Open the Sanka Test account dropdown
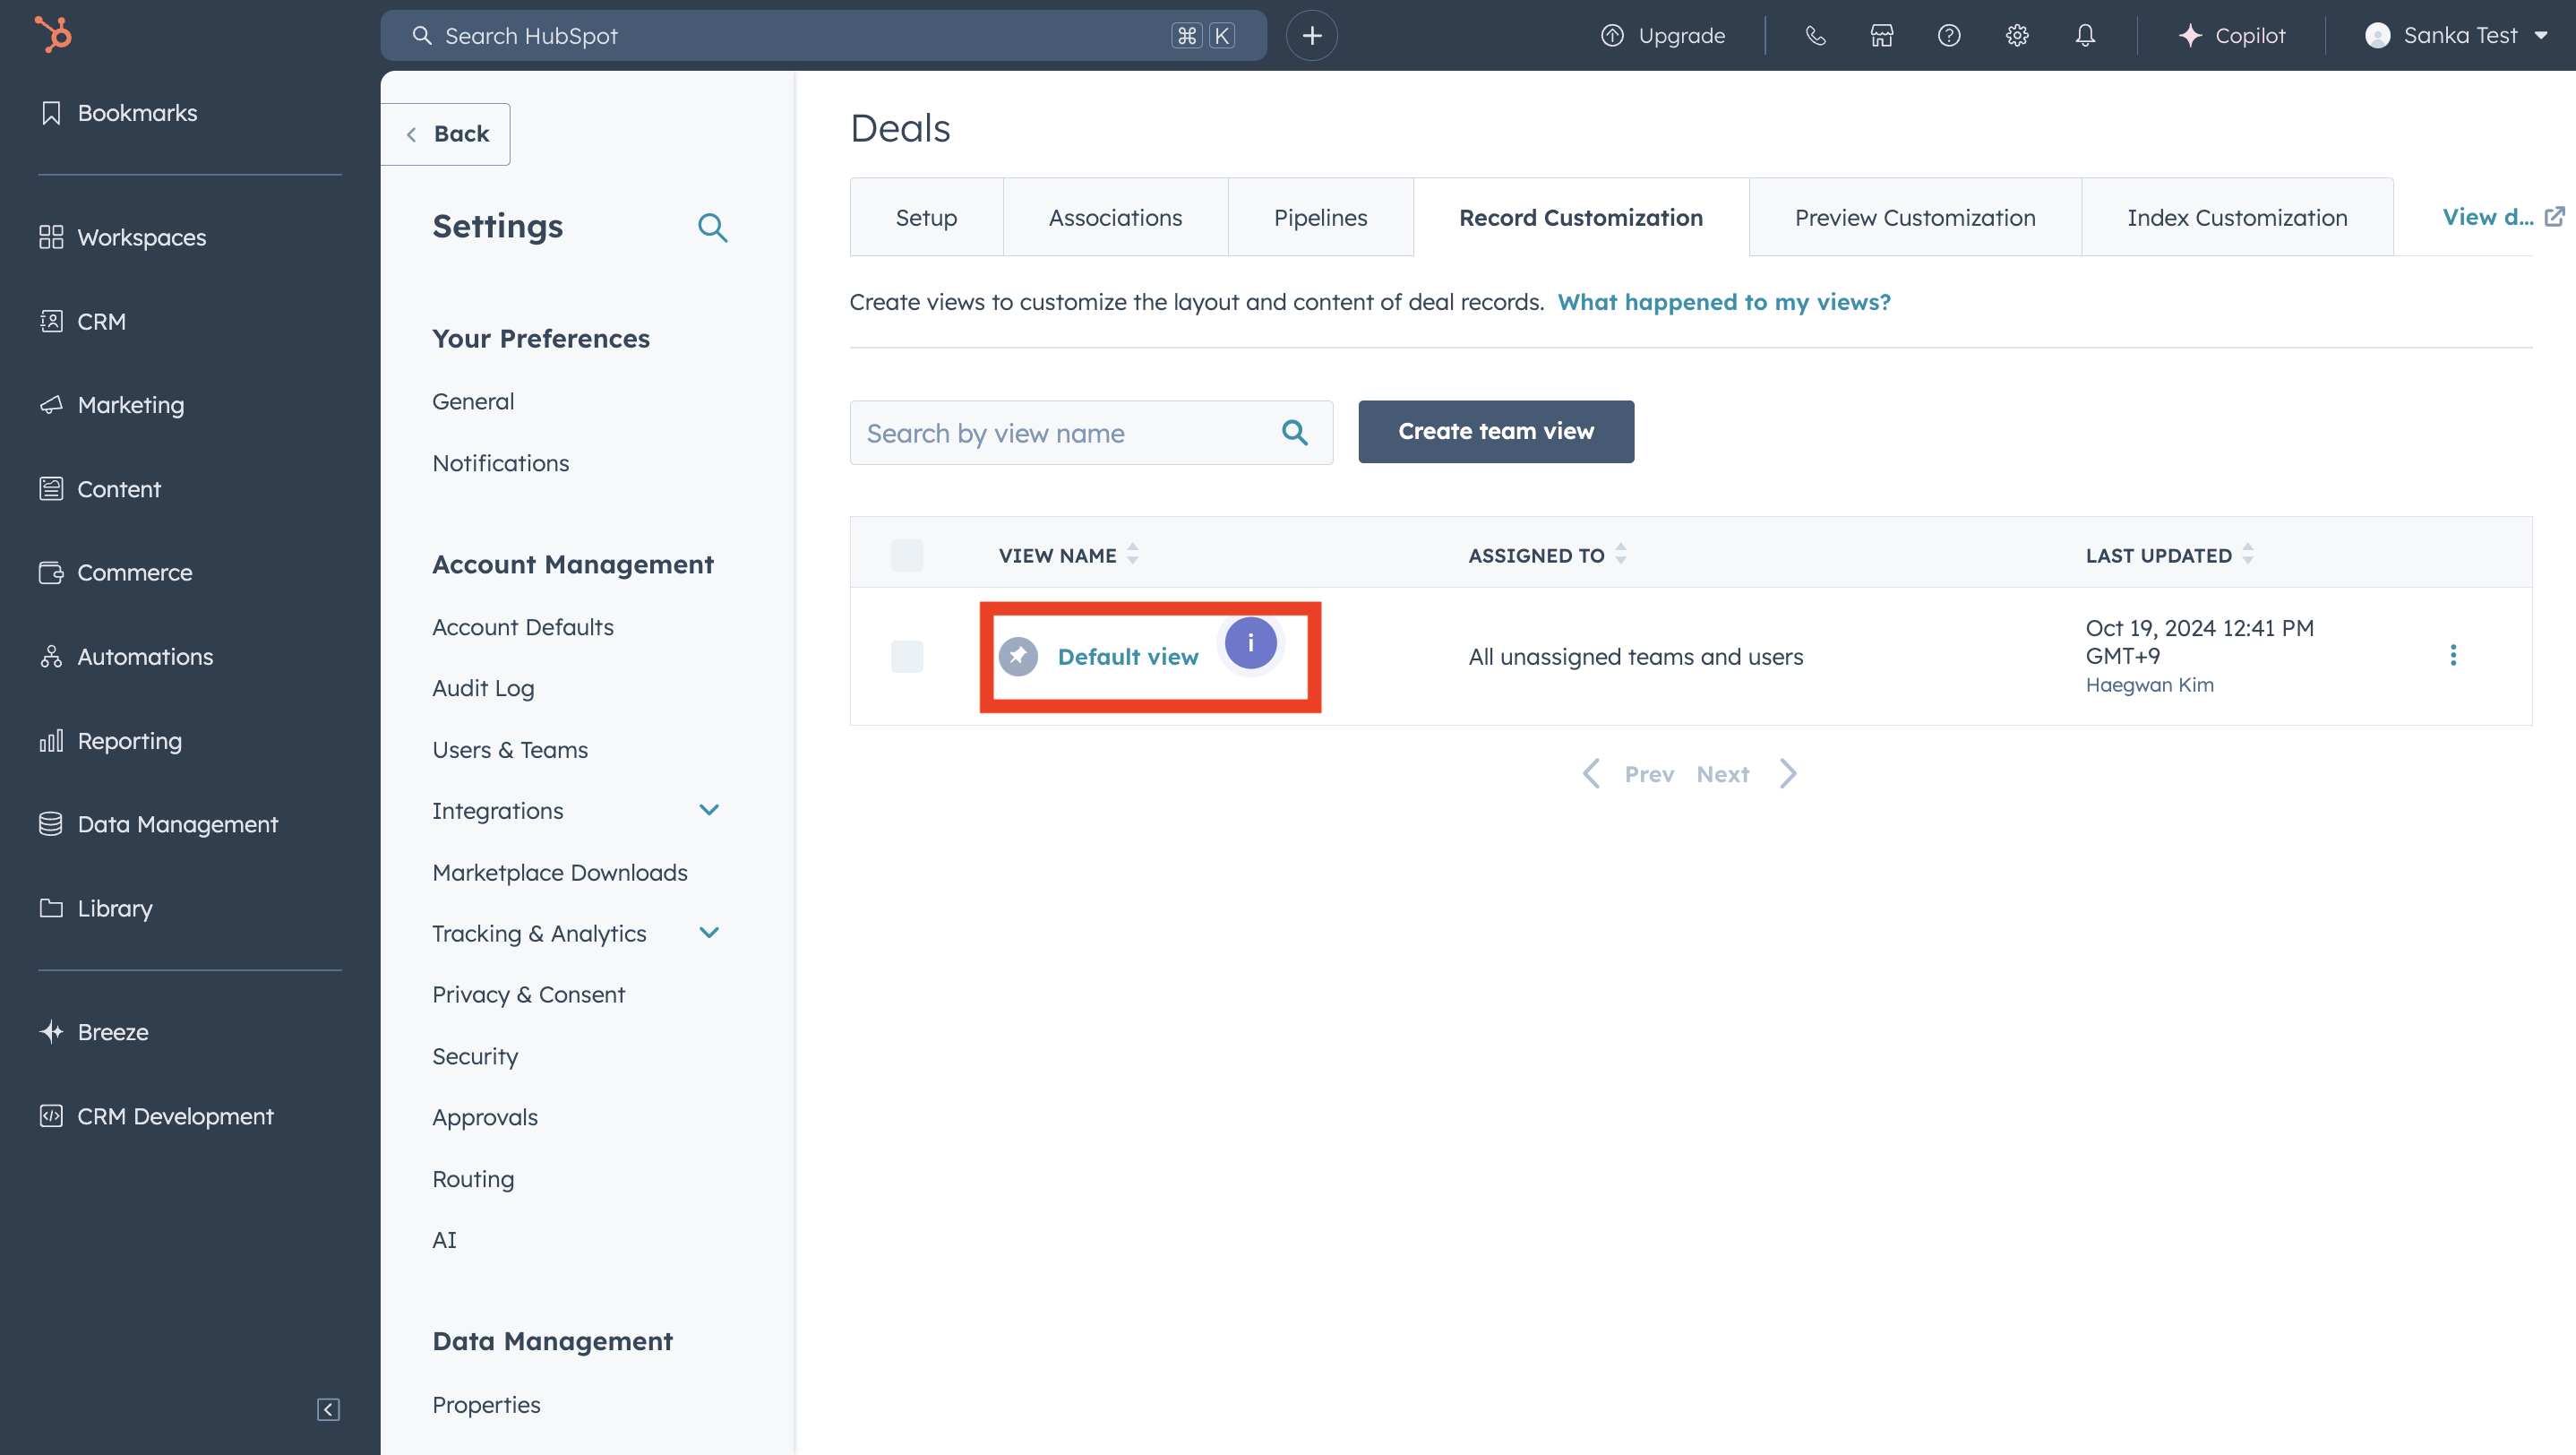 [2456, 36]
